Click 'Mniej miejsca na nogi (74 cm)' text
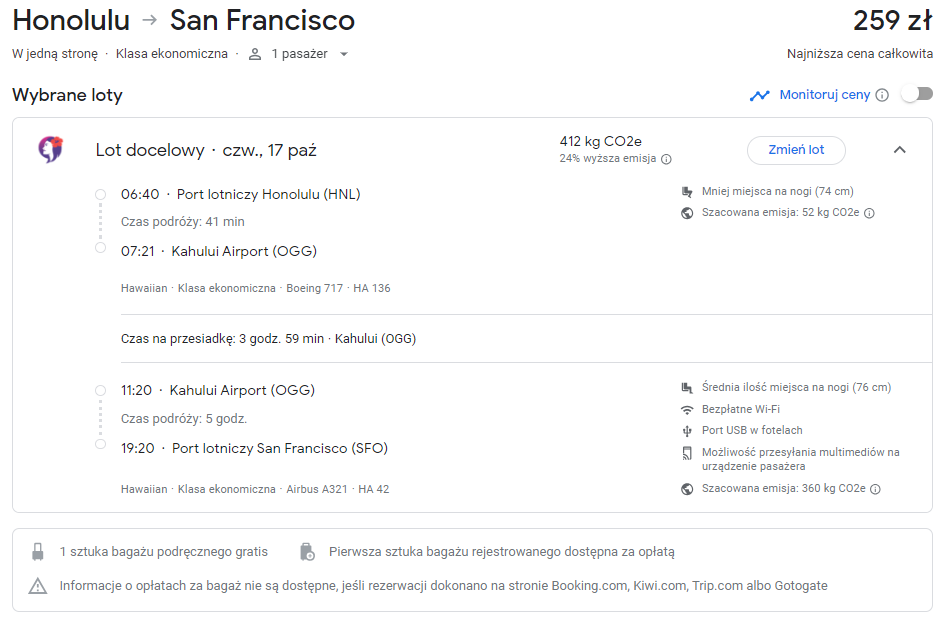The image size is (943, 619). click(x=778, y=191)
